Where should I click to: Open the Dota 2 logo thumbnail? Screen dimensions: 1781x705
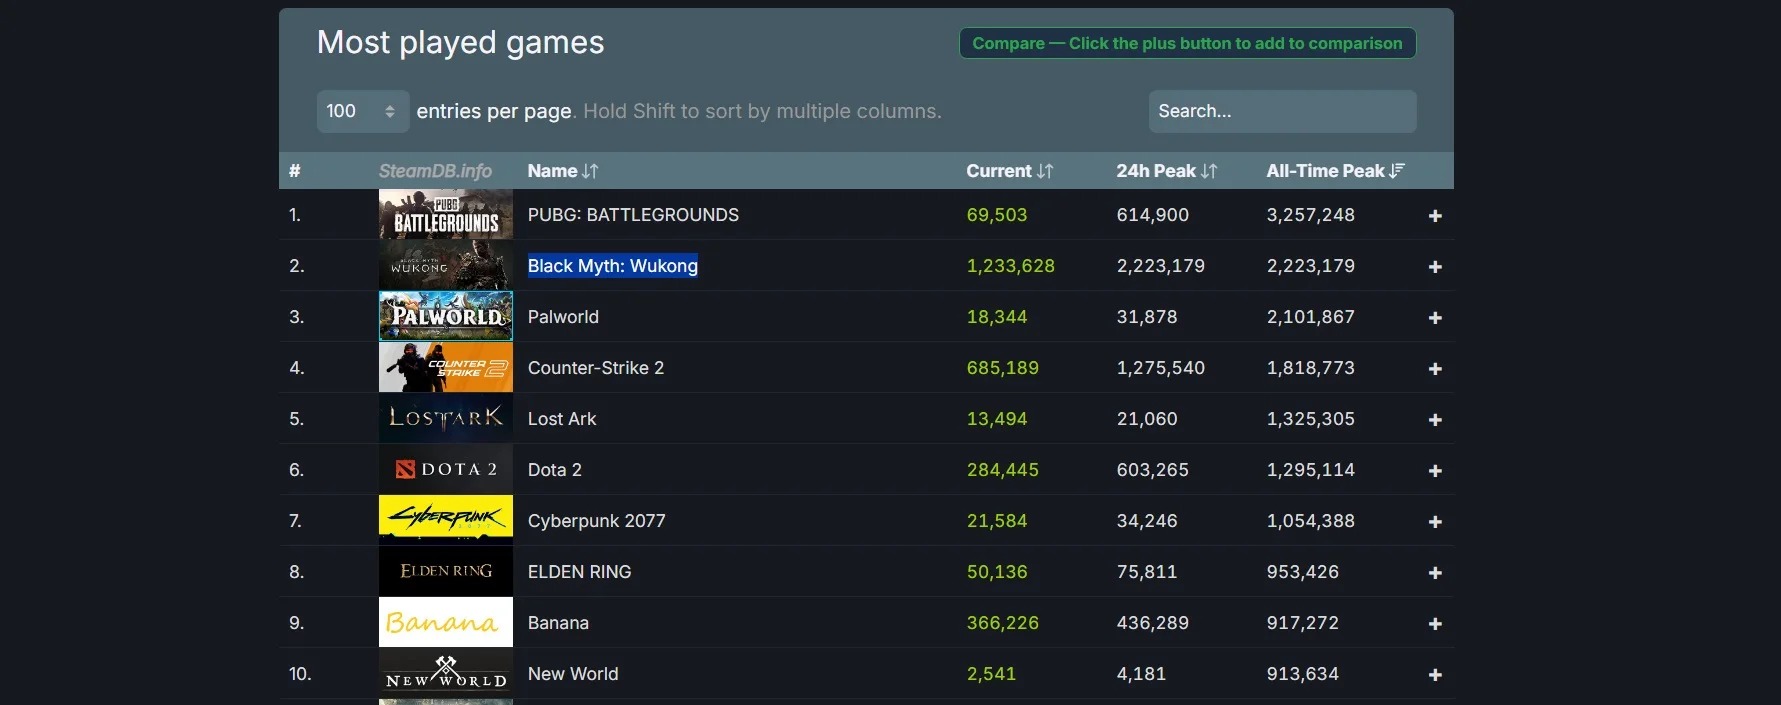coord(446,469)
